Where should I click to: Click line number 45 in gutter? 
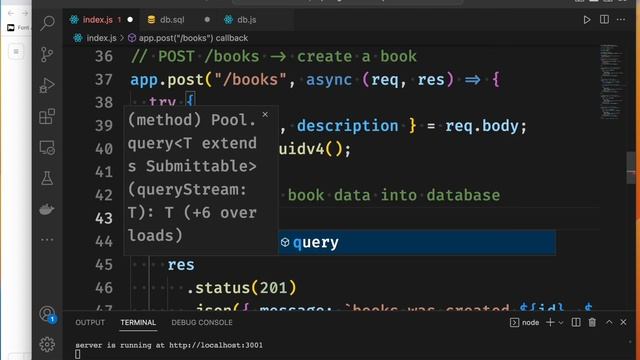click(x=104, y=265)
